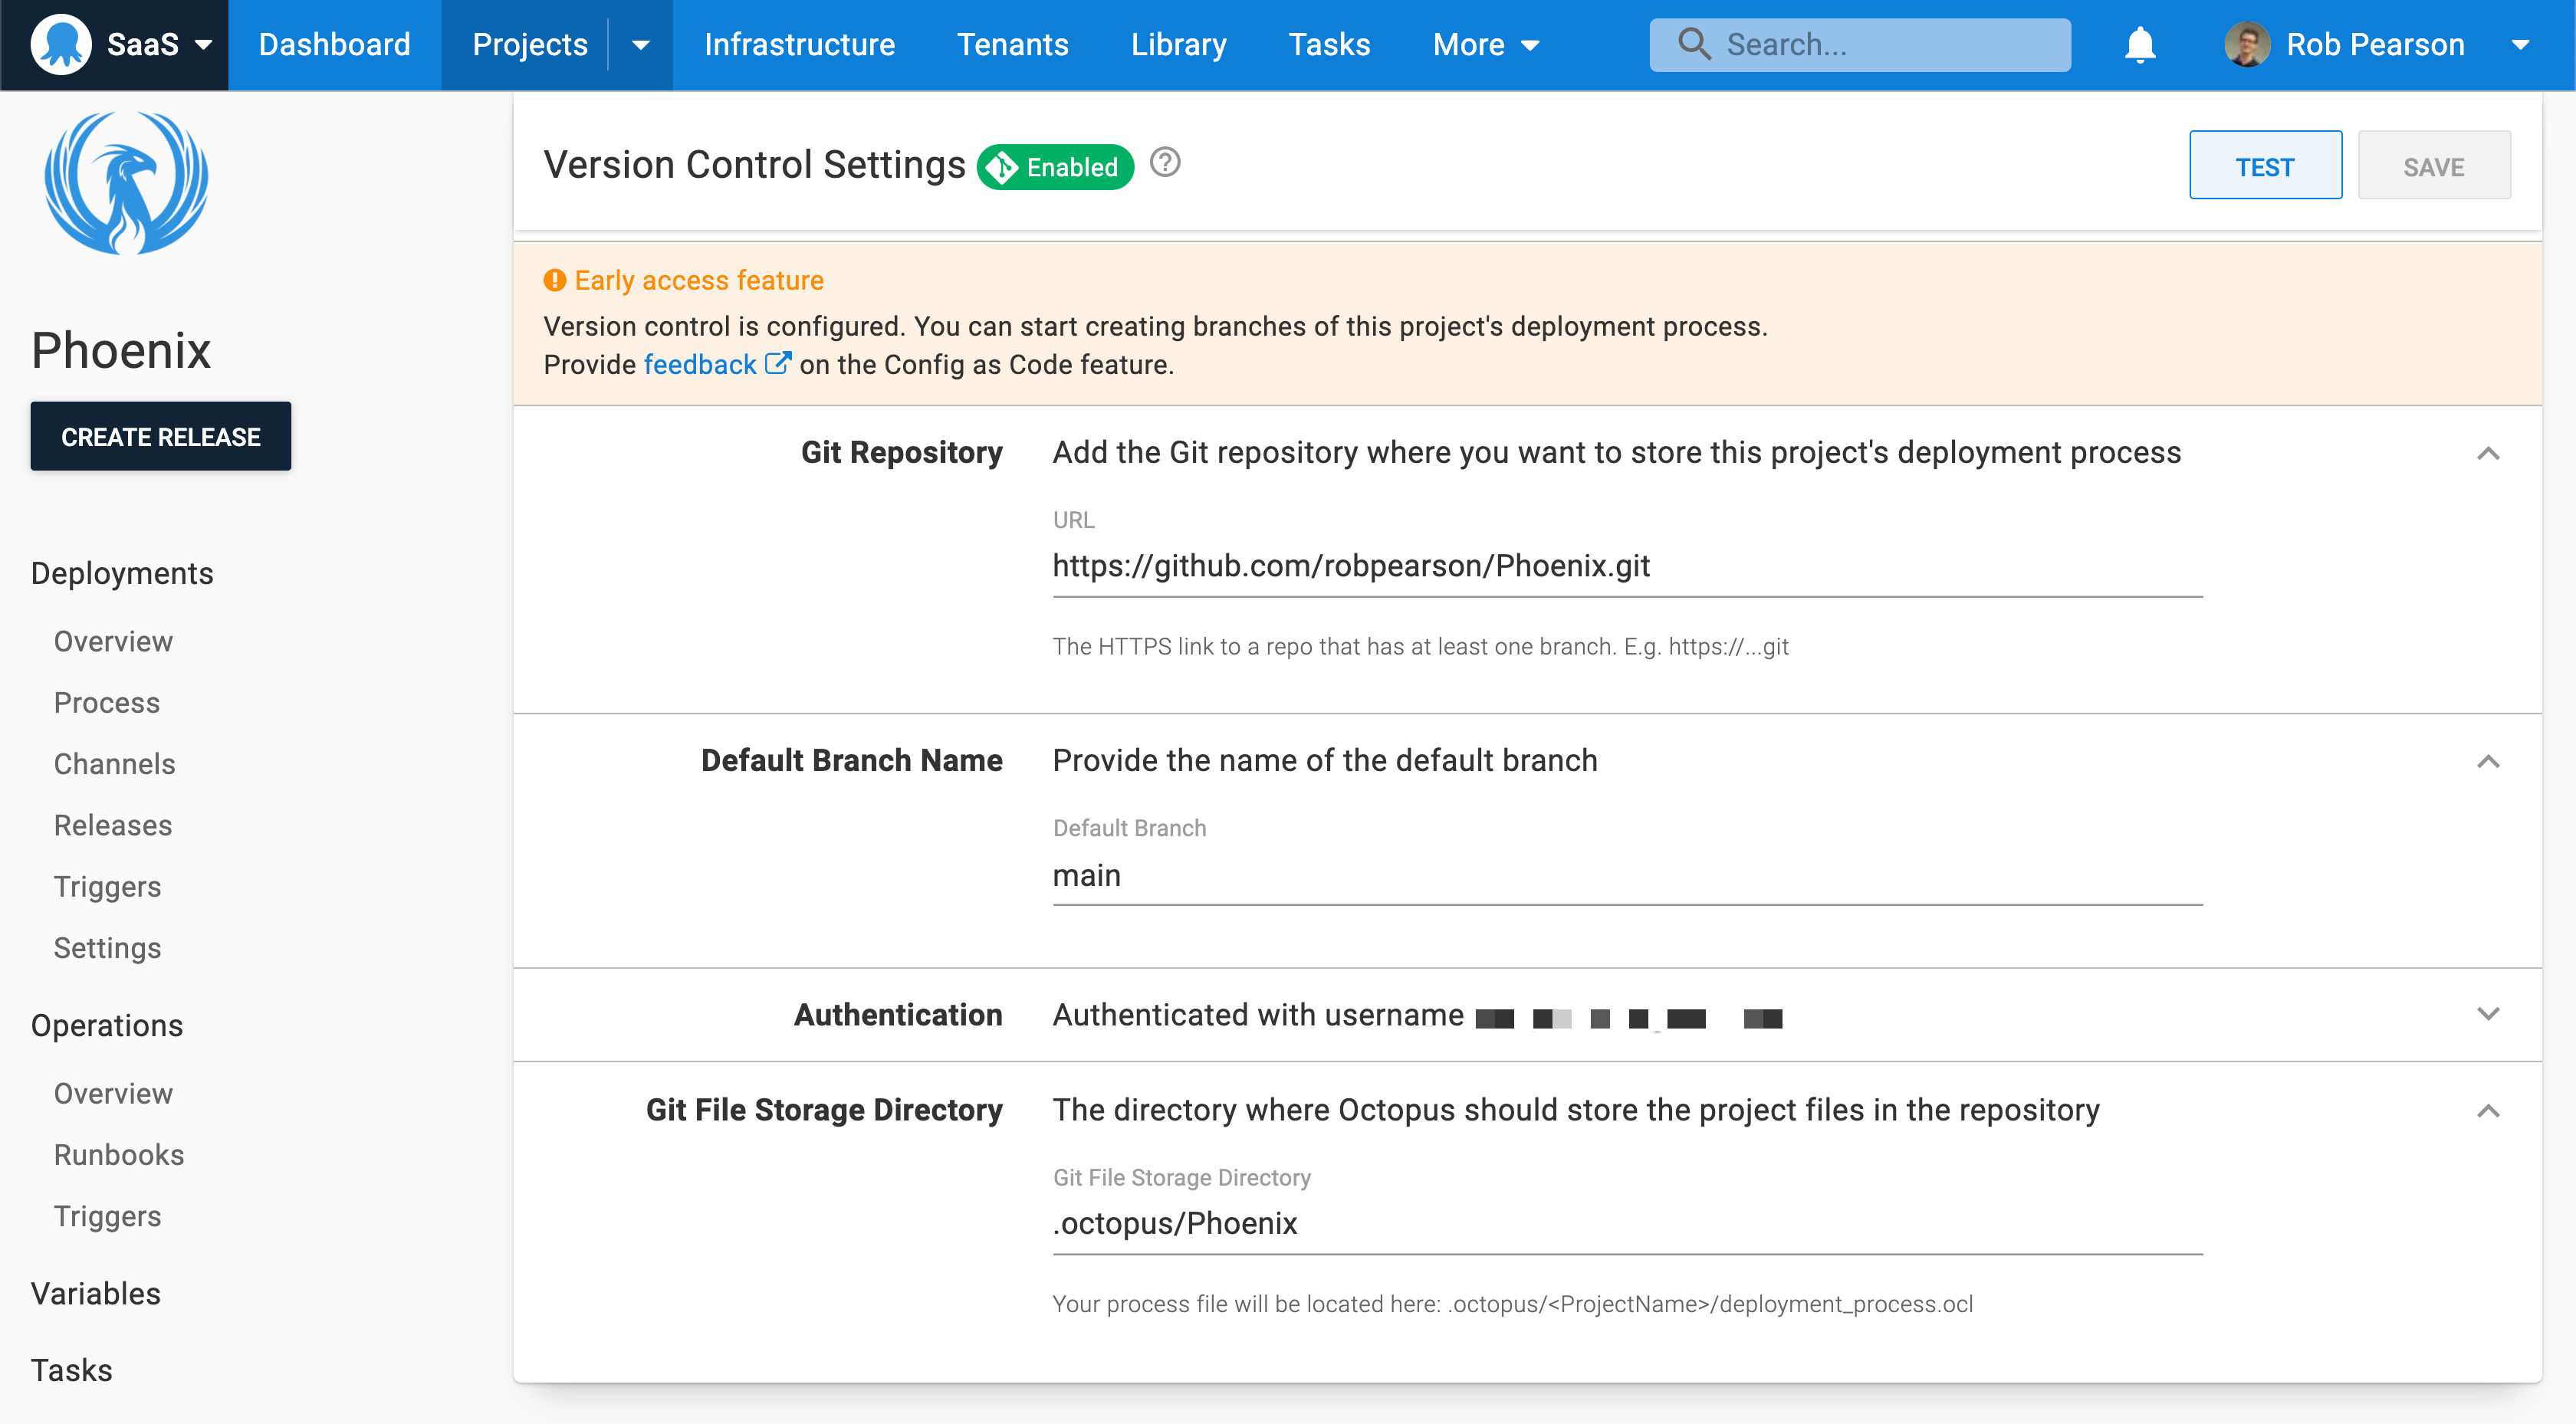Click the TEST button

[2265, 165]
